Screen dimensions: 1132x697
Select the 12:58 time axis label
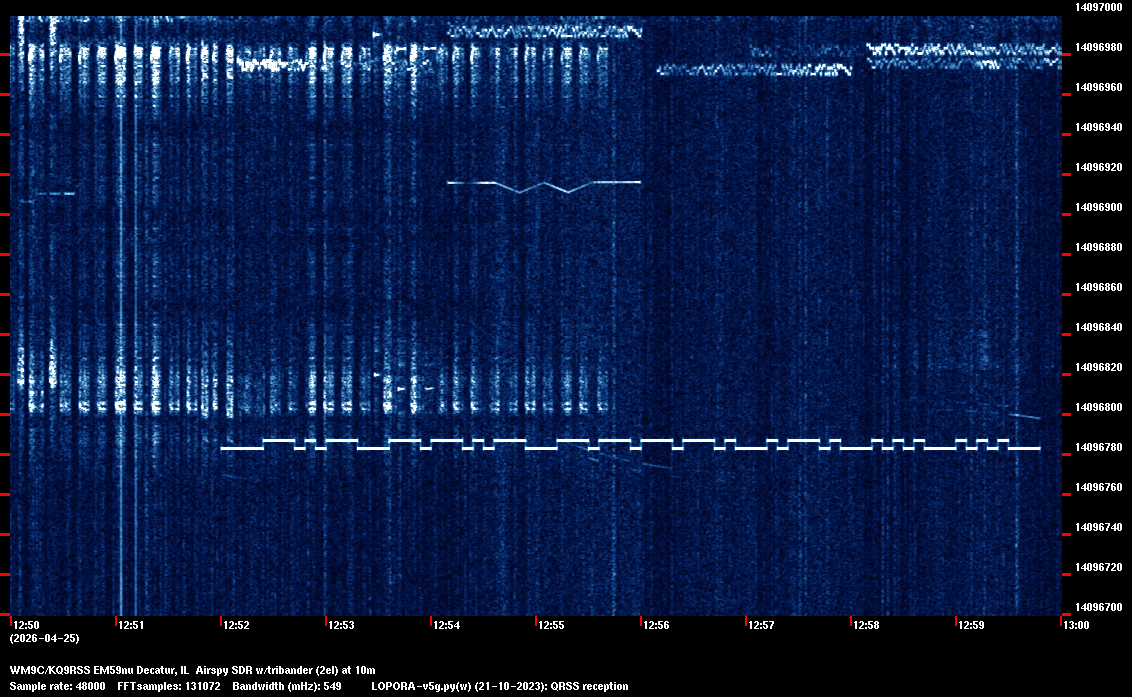866,626
